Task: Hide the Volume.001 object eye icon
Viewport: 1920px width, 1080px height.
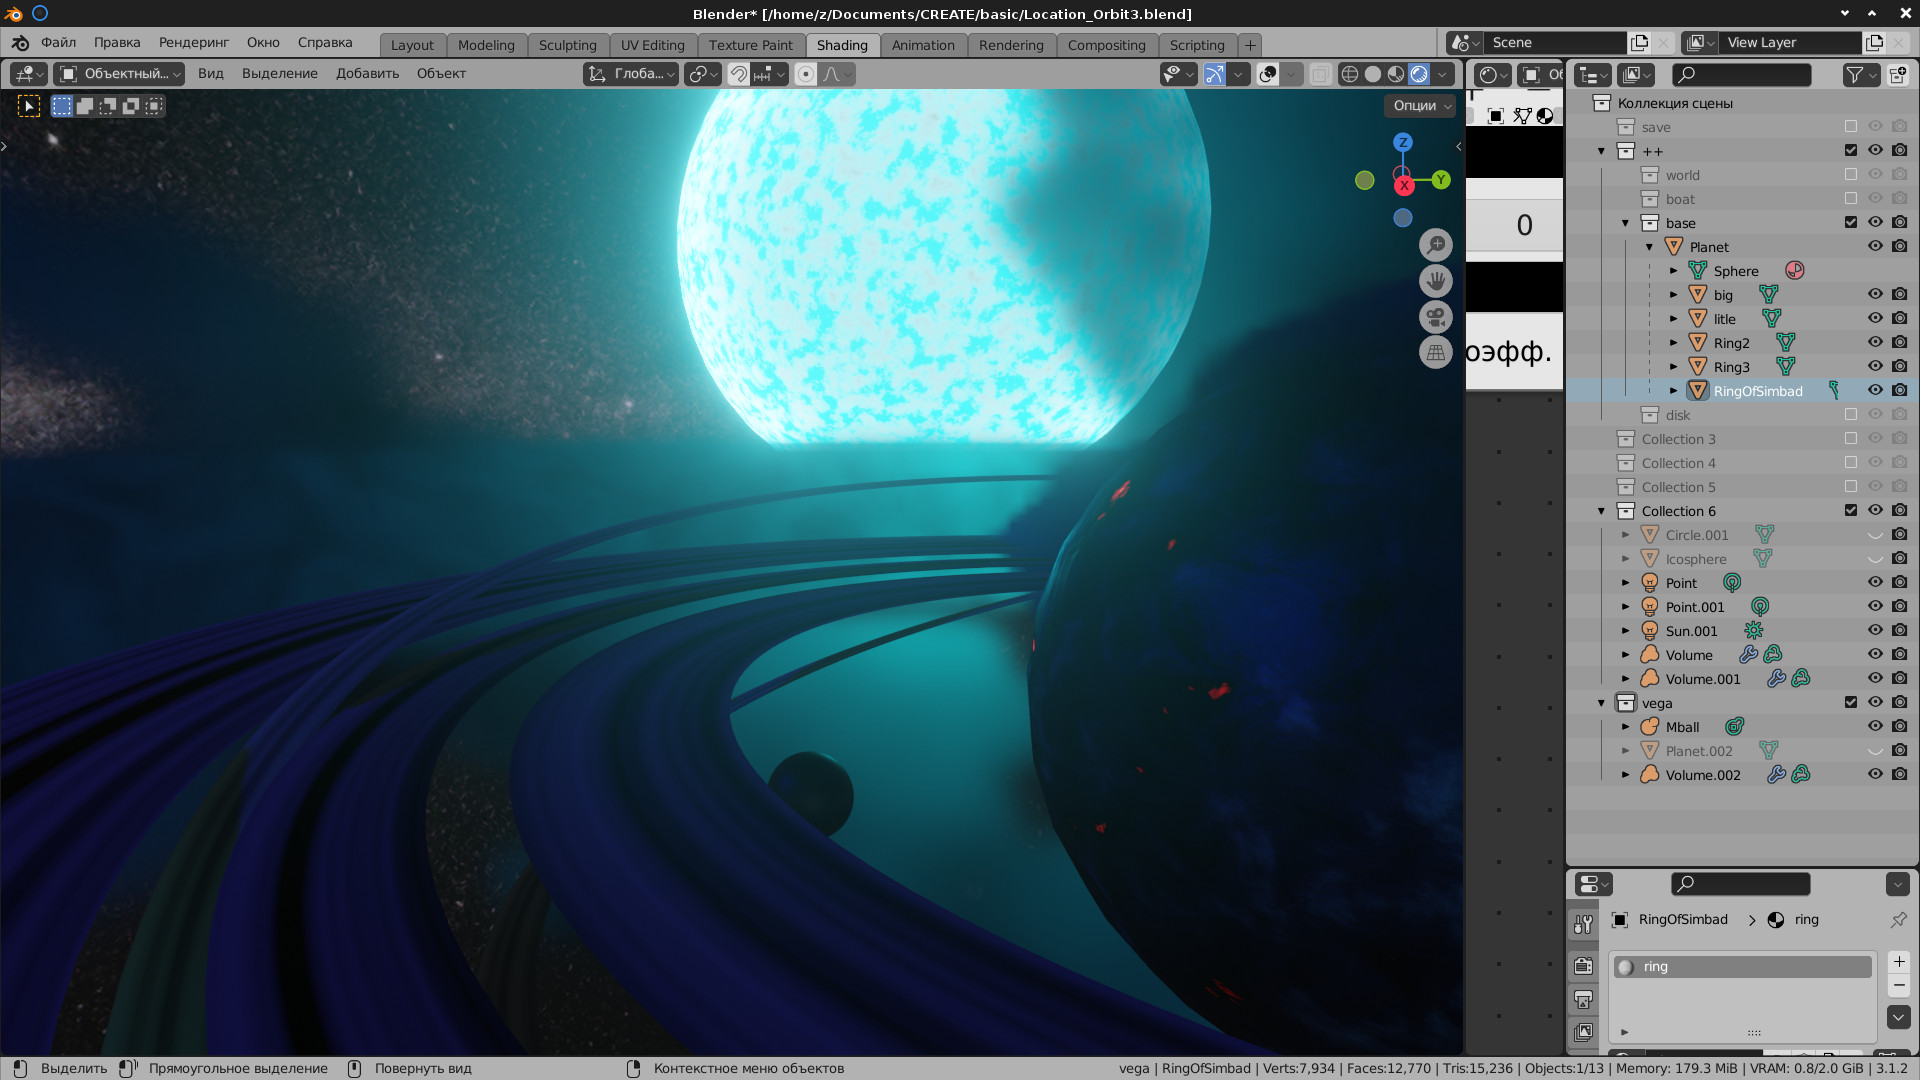Action: coord(1875,679)
